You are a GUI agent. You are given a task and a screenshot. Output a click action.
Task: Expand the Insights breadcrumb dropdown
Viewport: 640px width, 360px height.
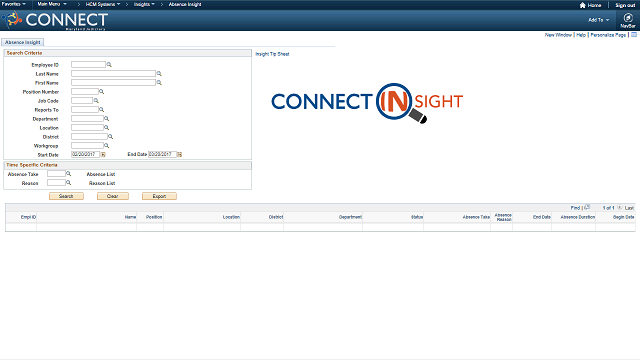point(144,4)
